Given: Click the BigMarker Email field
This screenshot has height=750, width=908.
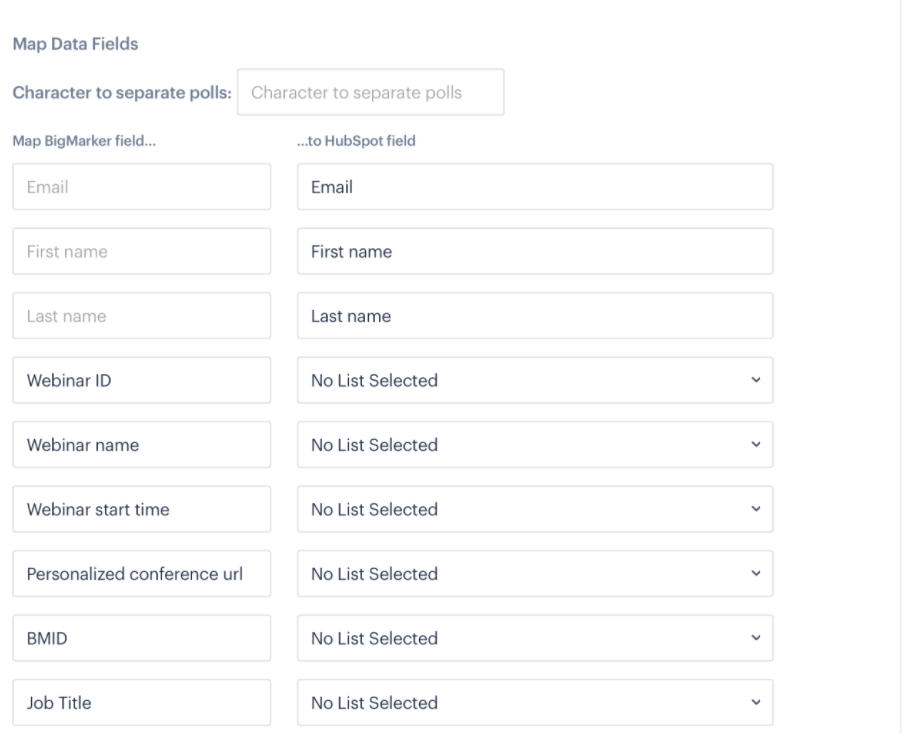Looking at the screenshot, I should pos(141,187).
